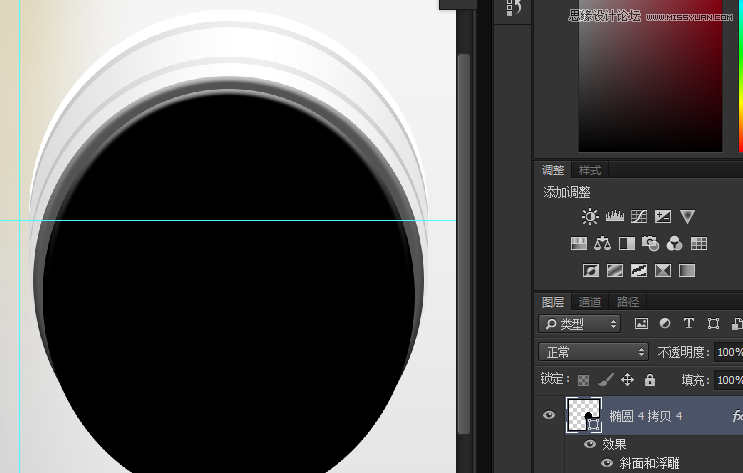Hide the 椭圆 4 拷贝 4 layer
The width and height of the screenshot is (743, 473).
(549, 415)
